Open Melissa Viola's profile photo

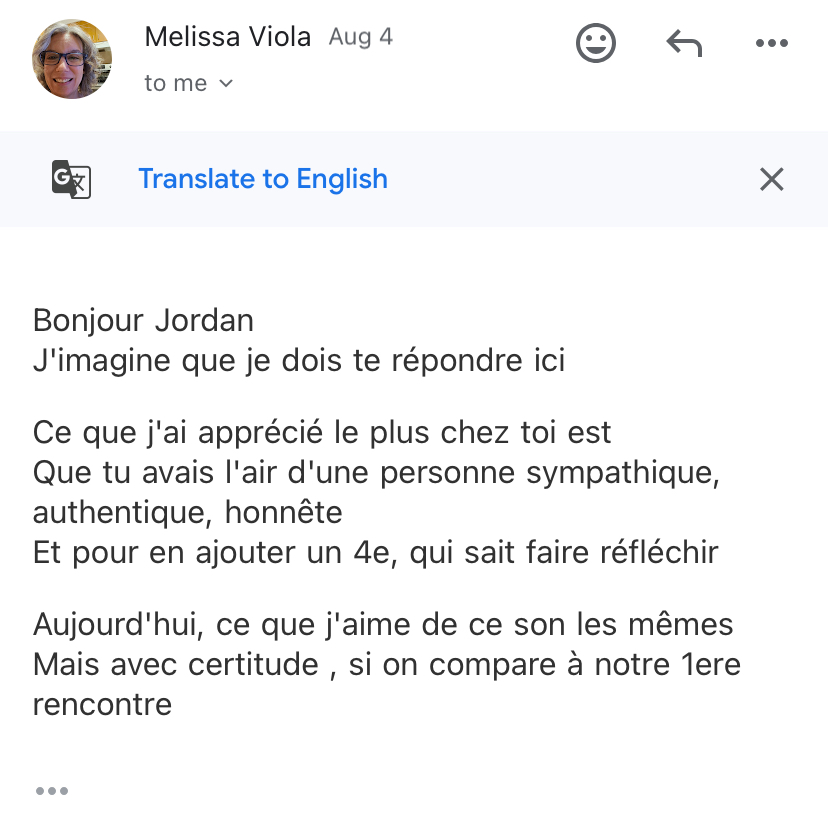(72, 59)
